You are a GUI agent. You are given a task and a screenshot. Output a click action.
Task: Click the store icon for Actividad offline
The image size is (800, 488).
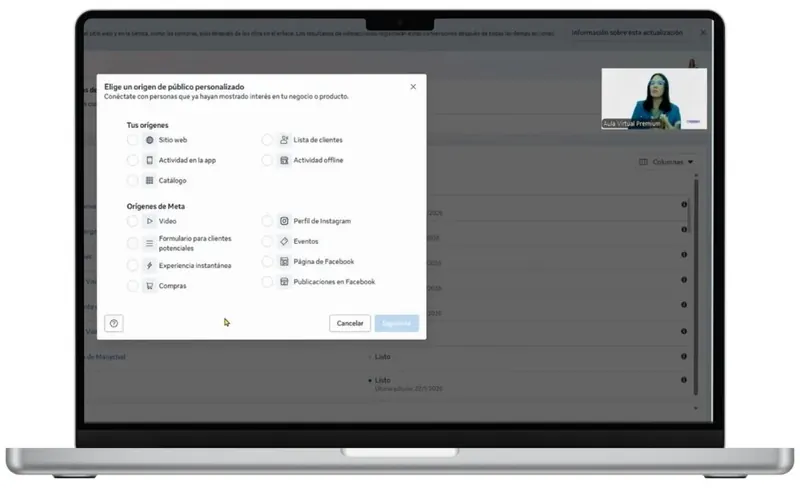pos(284,160)
